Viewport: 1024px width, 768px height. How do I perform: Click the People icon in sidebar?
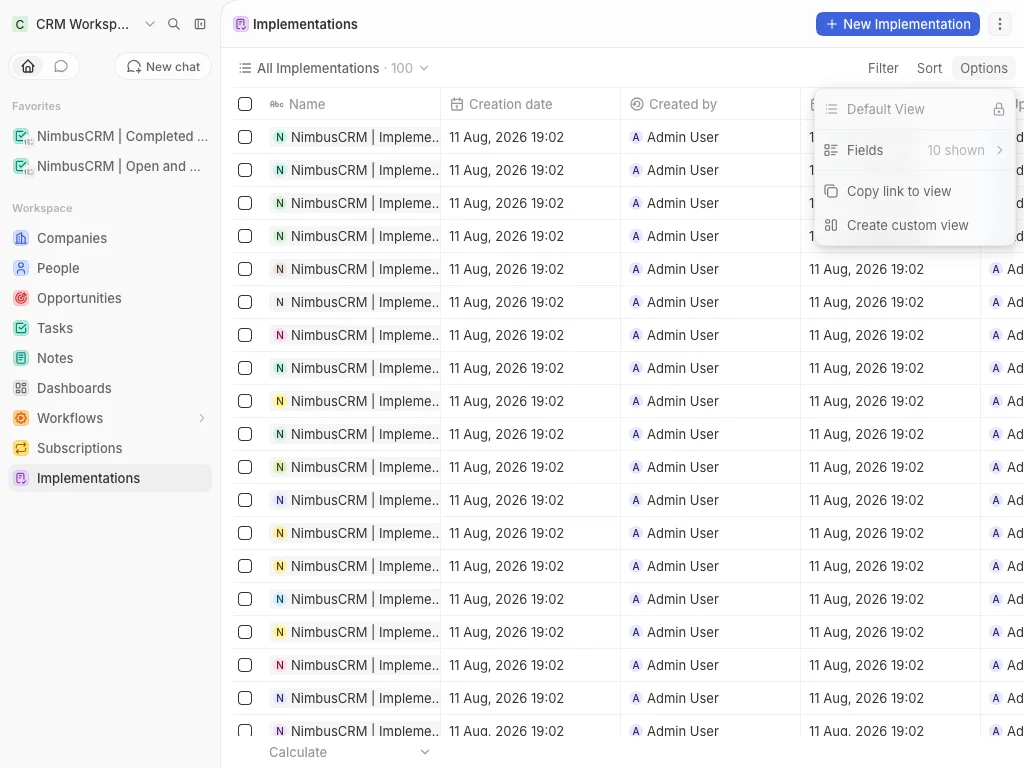point(21,268)
